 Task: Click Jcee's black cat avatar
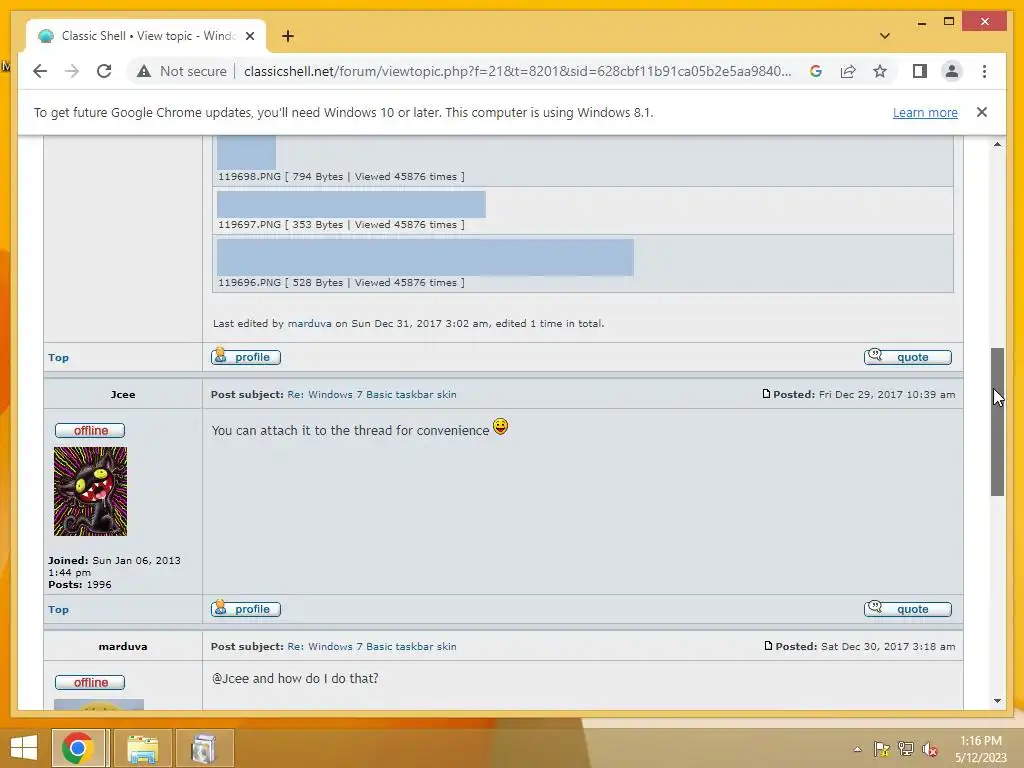click(x=90, y=491)
